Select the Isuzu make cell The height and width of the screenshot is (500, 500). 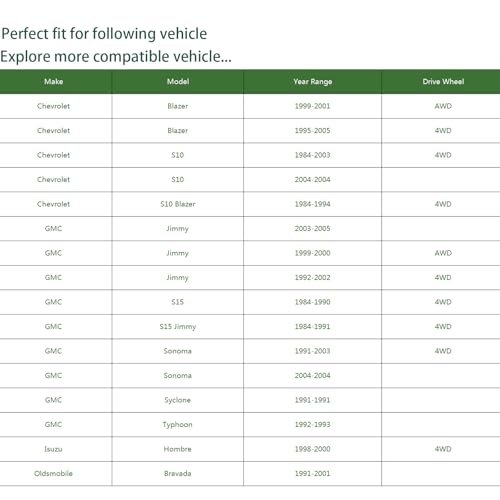tap(53, 449)
